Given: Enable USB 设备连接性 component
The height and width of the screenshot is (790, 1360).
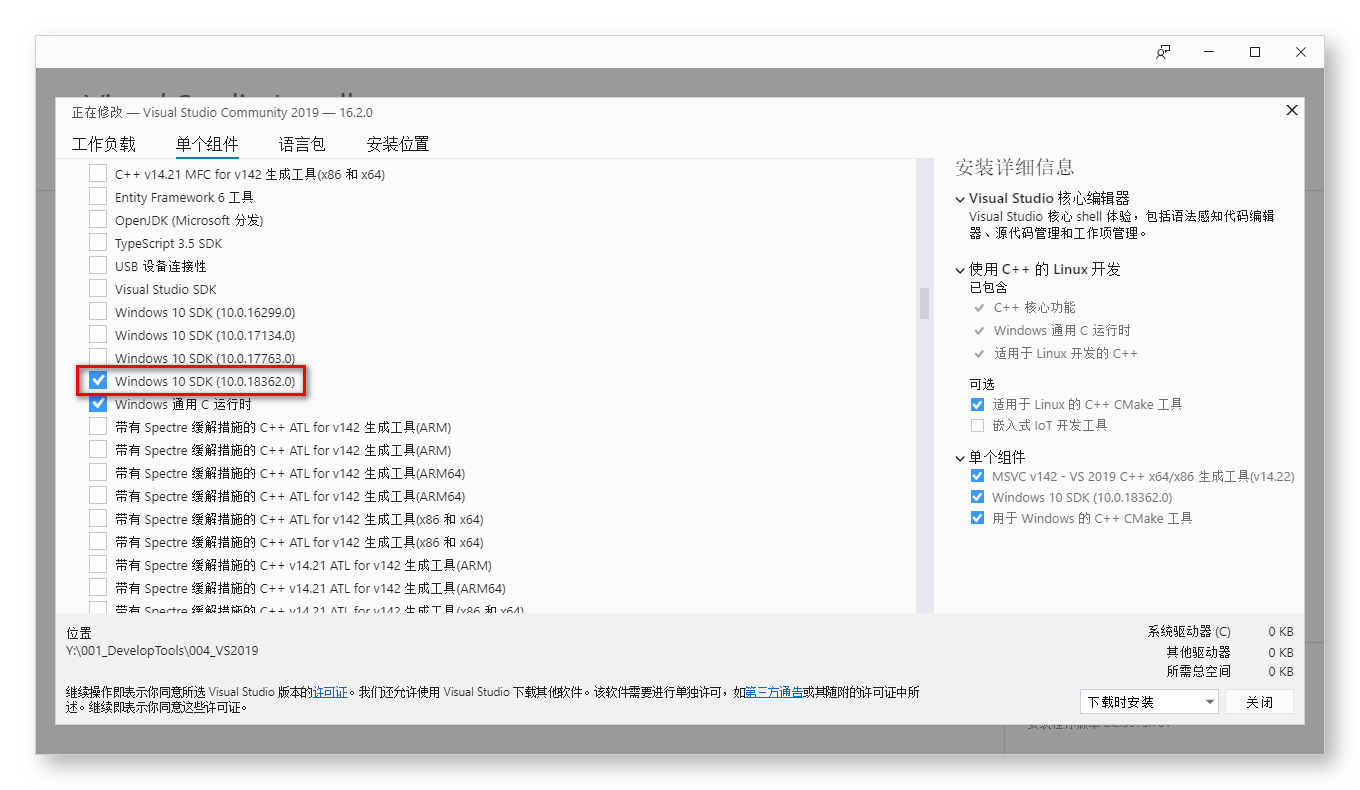Looking at the screenshot, I should click(x=97, y=265).
